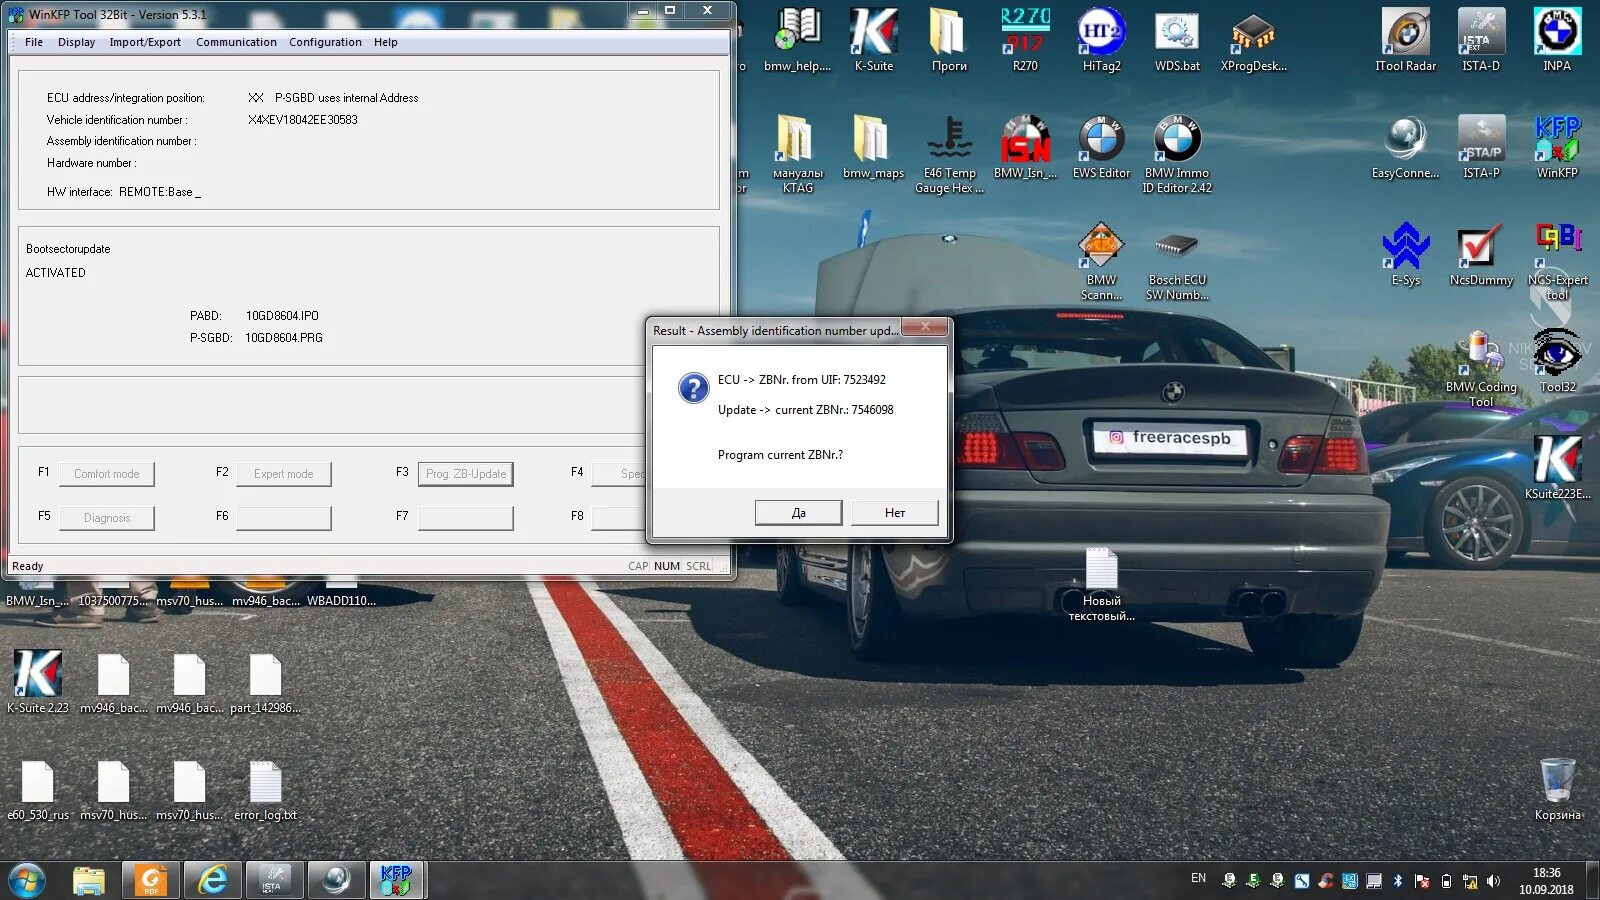Click the empty F6 button in WinKFP

pyautogui.click(x=283, y=518)
